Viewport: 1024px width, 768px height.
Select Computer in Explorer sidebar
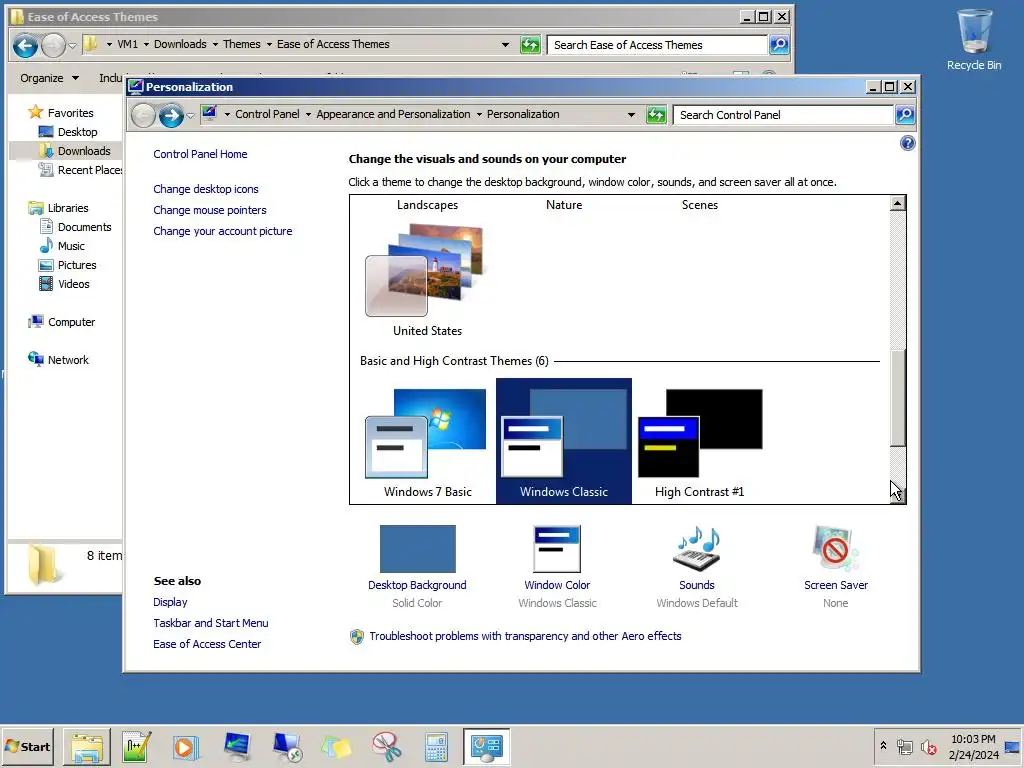[61, 322]
